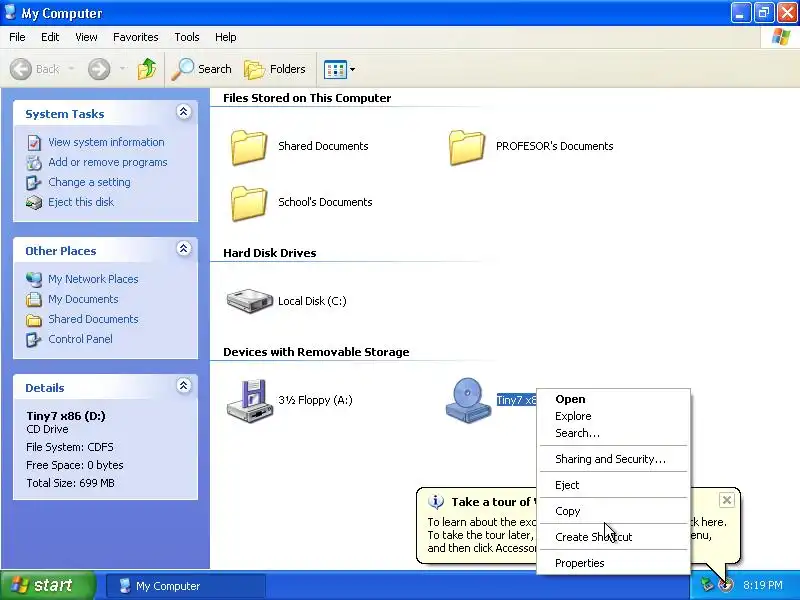Screen dimensions: 800x600
Task: Open the Help menu
Action: pos(226,37)
